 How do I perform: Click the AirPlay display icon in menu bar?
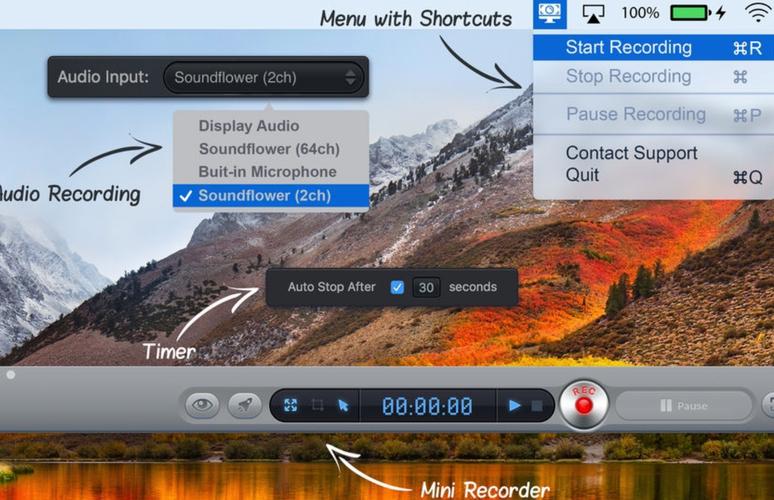593,14
